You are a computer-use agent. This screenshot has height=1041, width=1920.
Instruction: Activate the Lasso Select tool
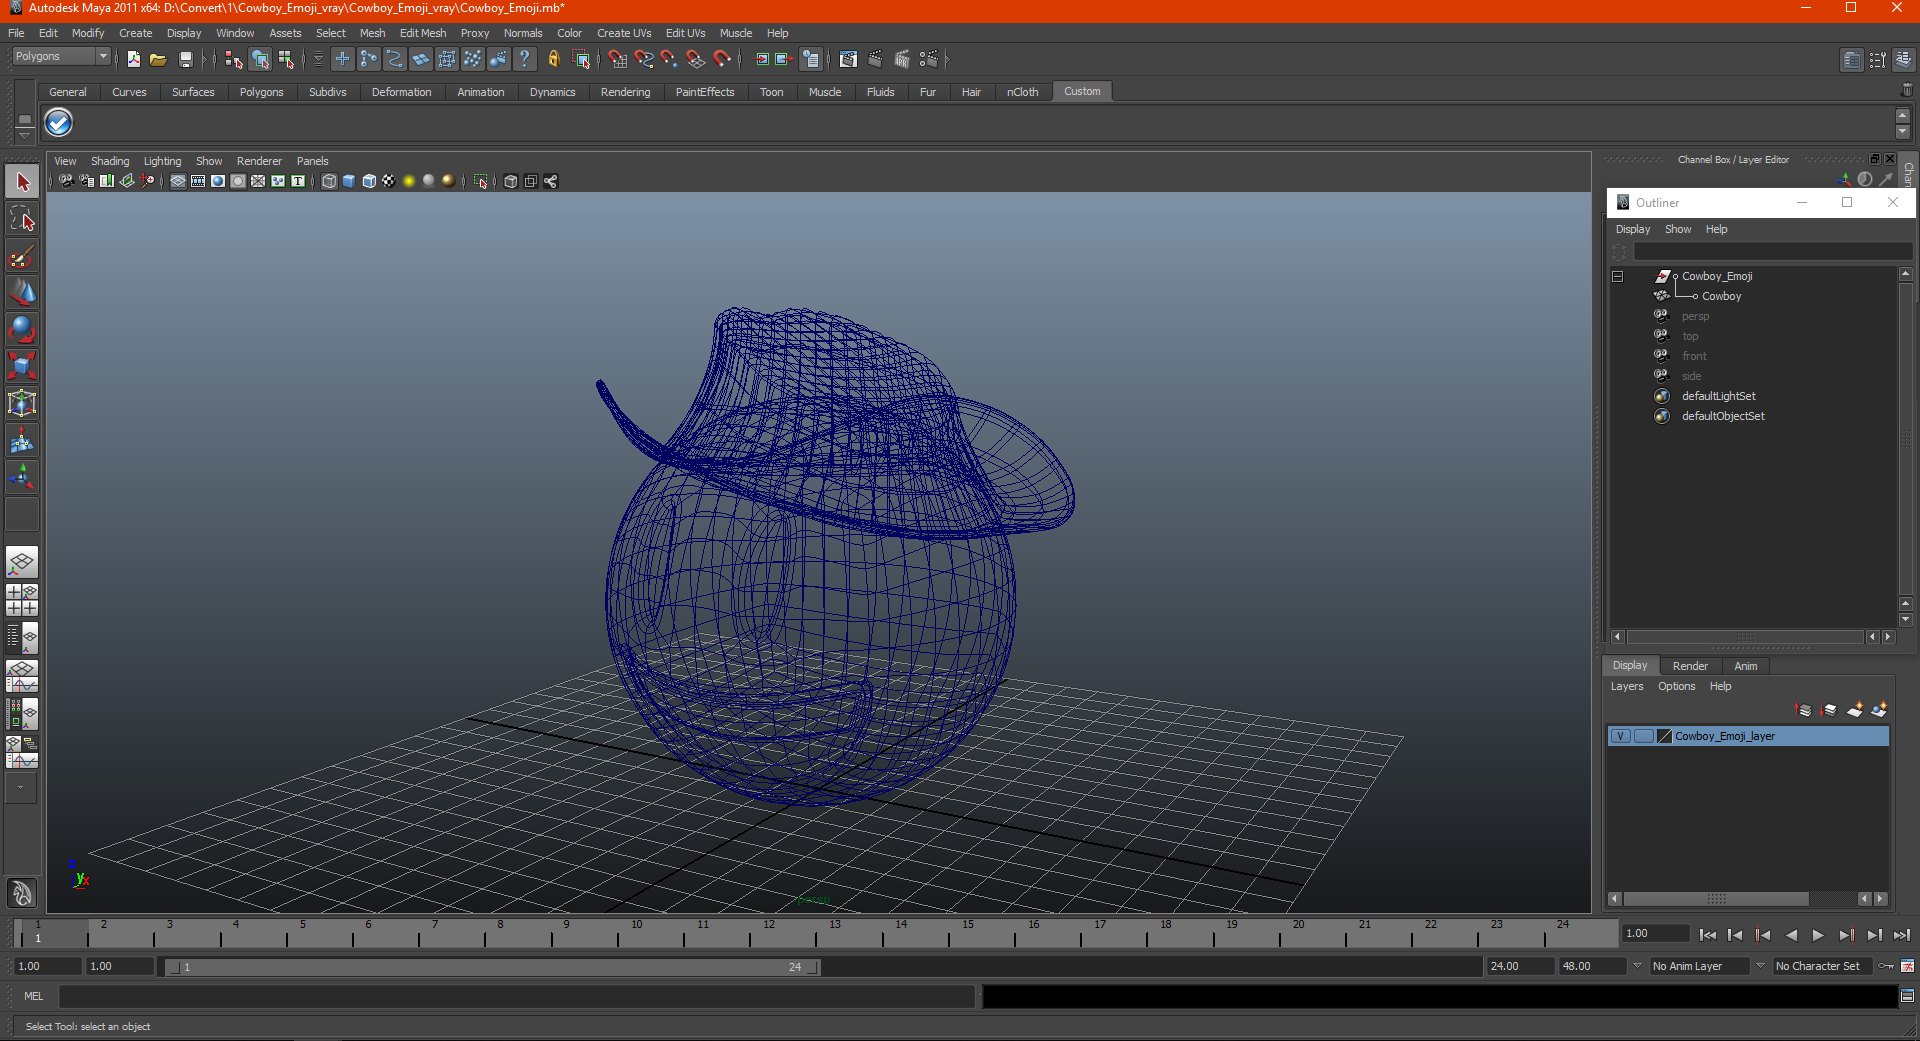coord(22,219)
